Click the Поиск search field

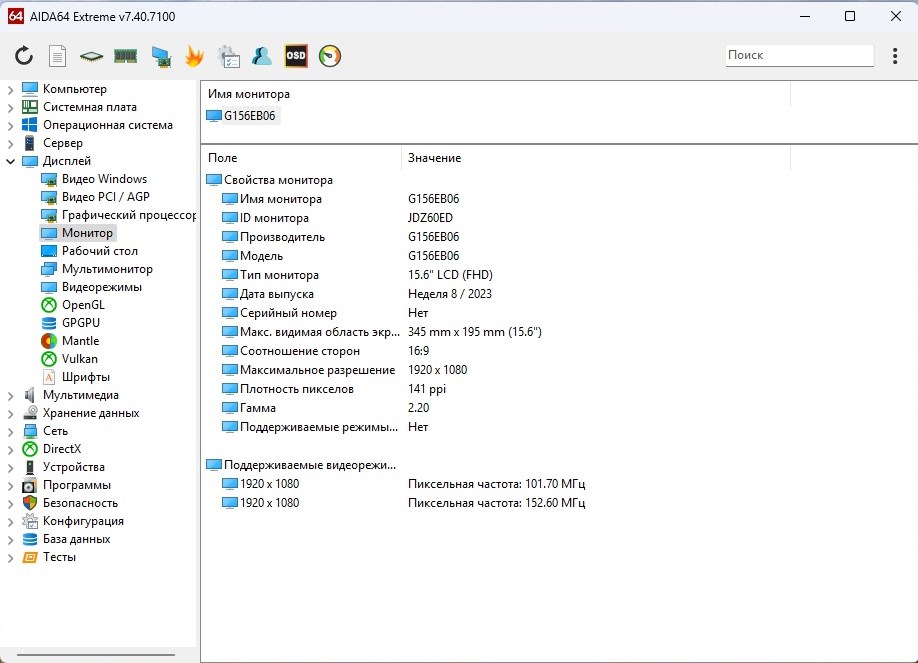tap(798, 55)
